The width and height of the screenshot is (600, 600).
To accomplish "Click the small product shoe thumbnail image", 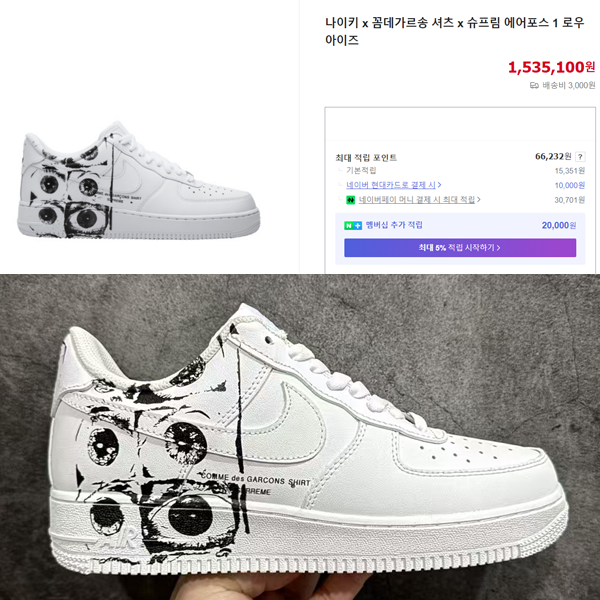I will click(139, 180).
